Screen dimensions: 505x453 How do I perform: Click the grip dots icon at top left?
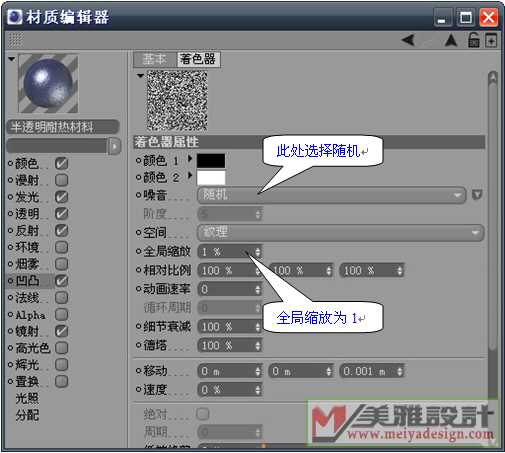pos(16,40)
